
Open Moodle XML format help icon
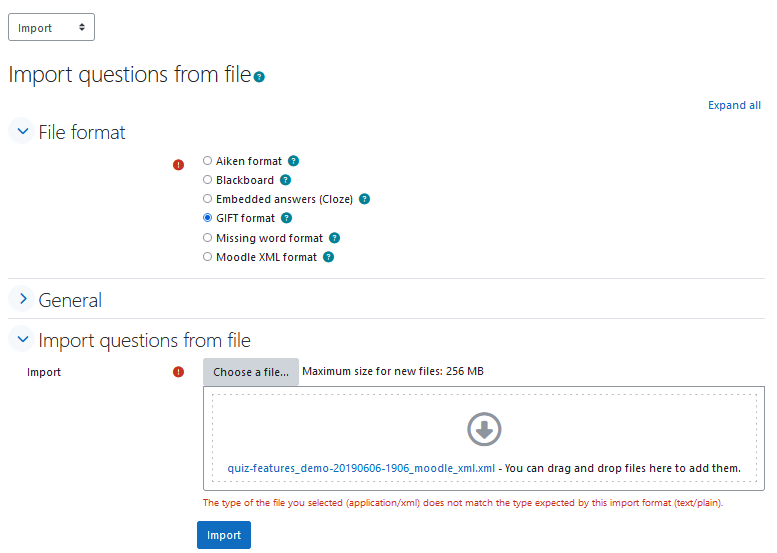[329, 257]
